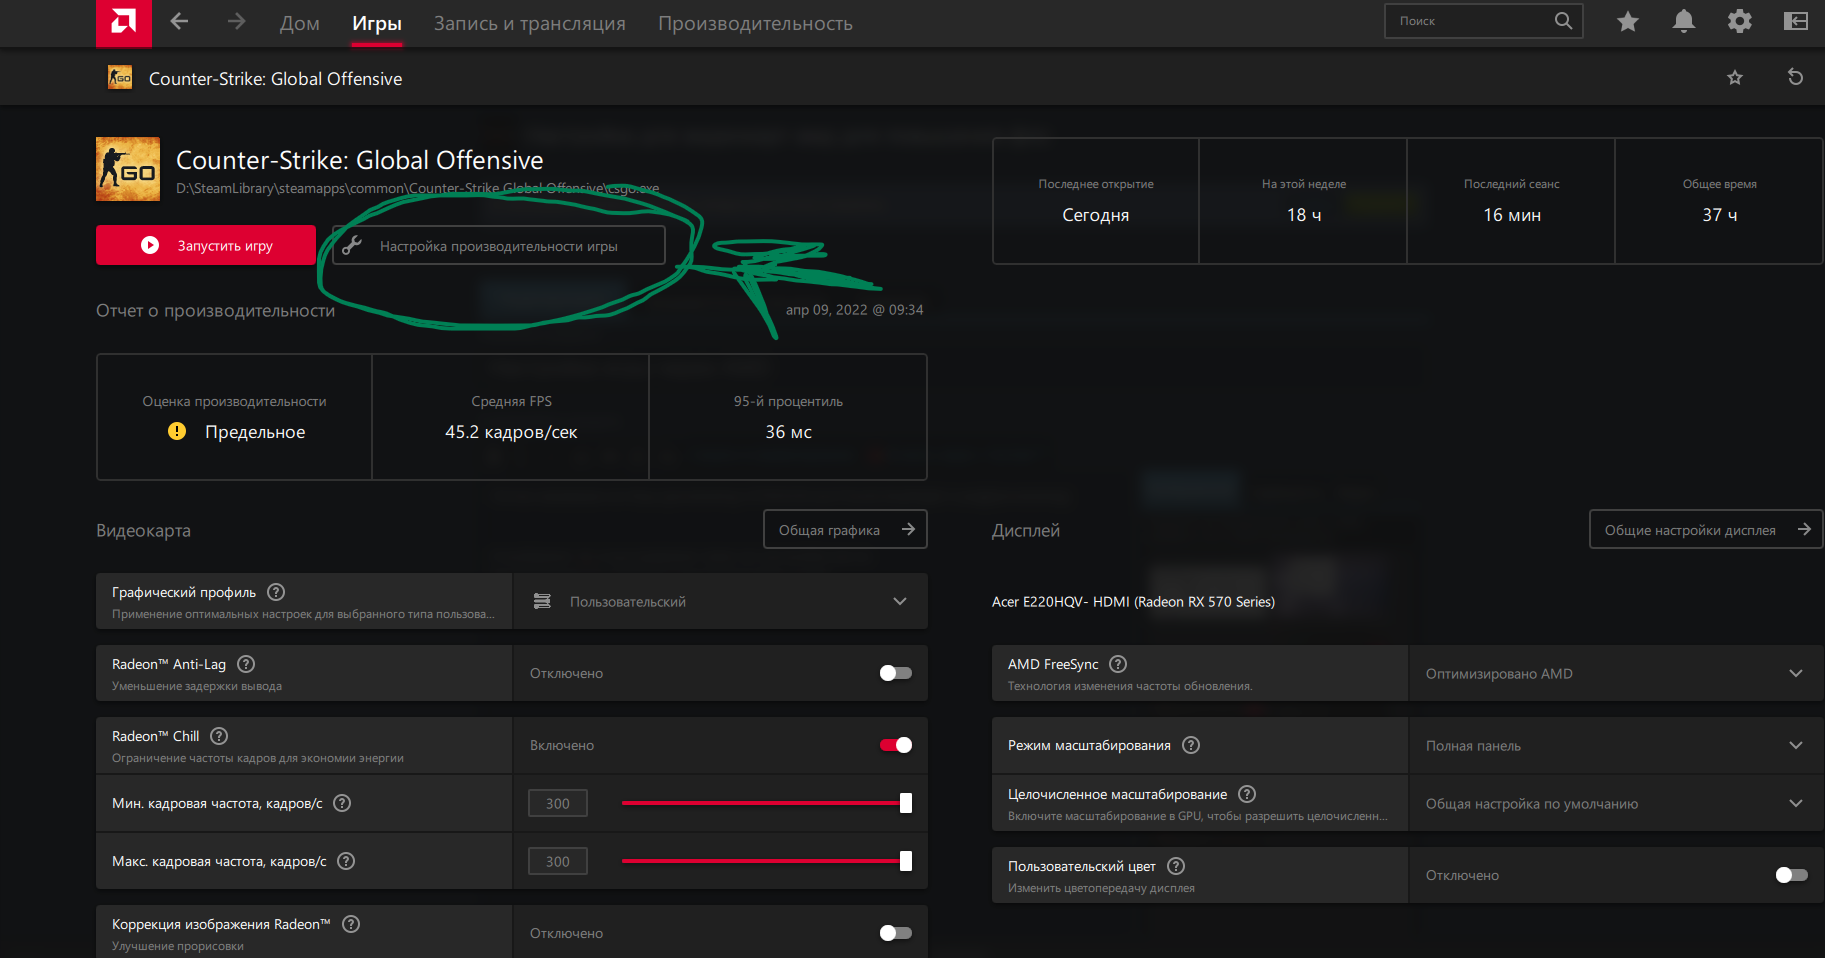This screenshot has width=1825, height=958.
Task: Click the large CS:GO game thumbnail
Action: pyautogui.click(x=128, y=169)
